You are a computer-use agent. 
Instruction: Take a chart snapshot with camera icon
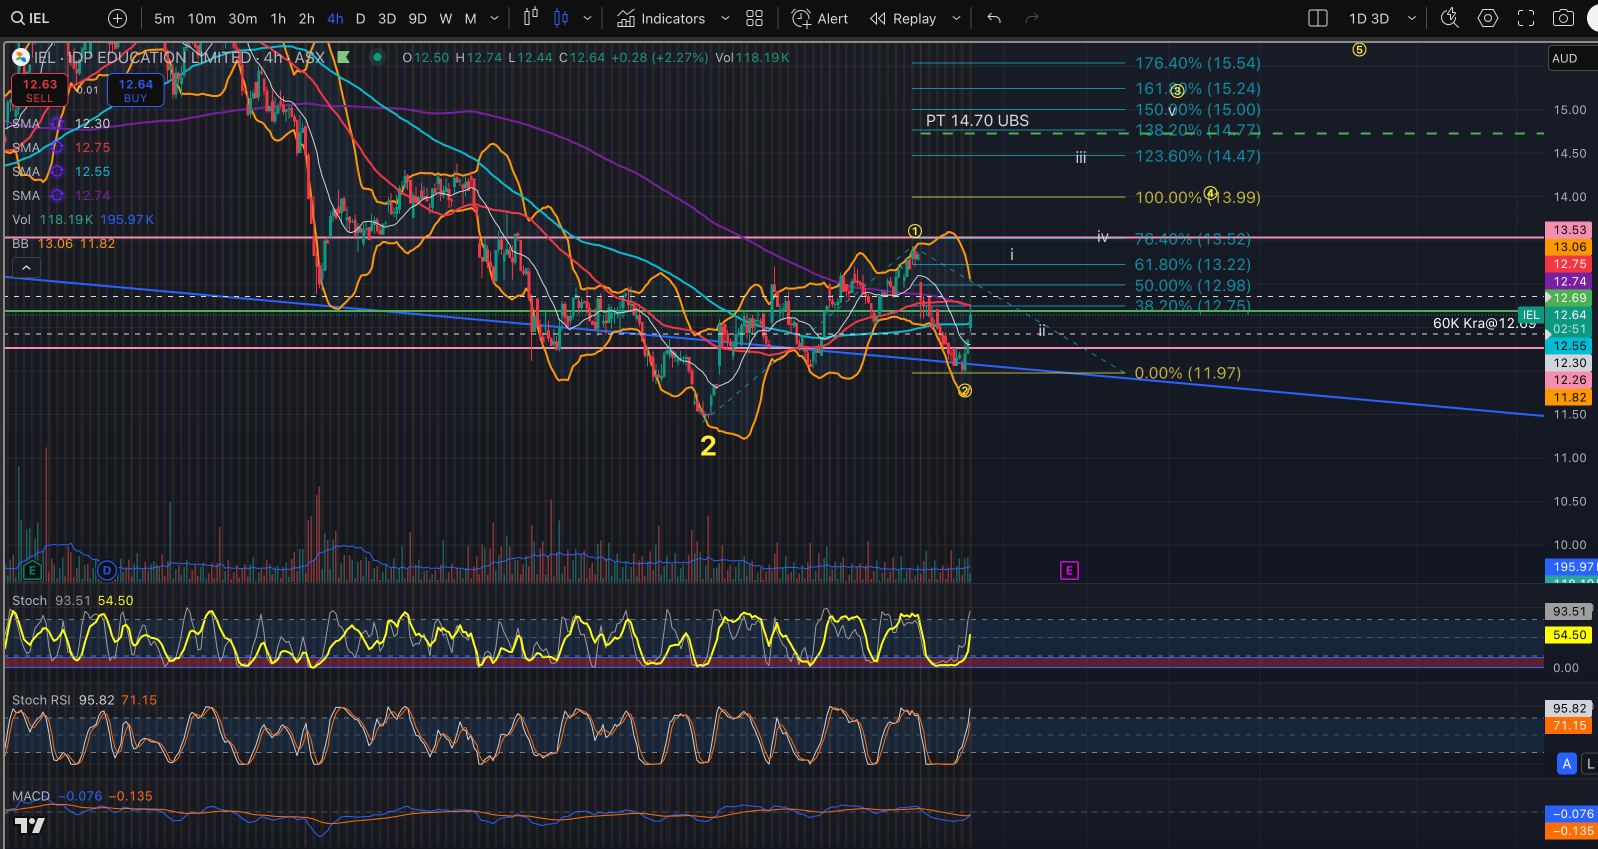click(1563, 18)
